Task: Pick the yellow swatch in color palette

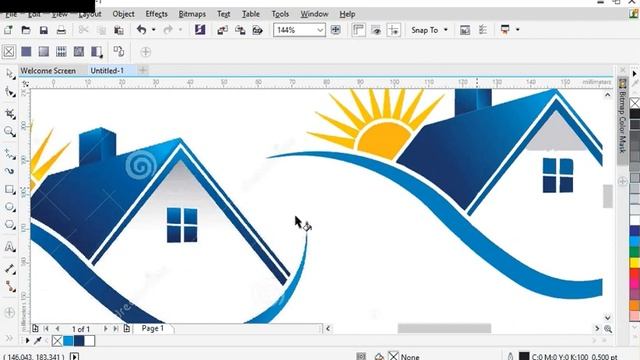Action: 635,262
